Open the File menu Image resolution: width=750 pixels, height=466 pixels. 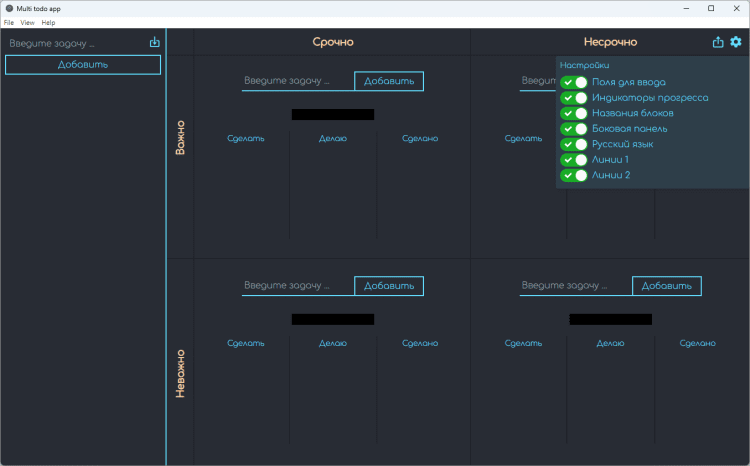pos(8,22)
